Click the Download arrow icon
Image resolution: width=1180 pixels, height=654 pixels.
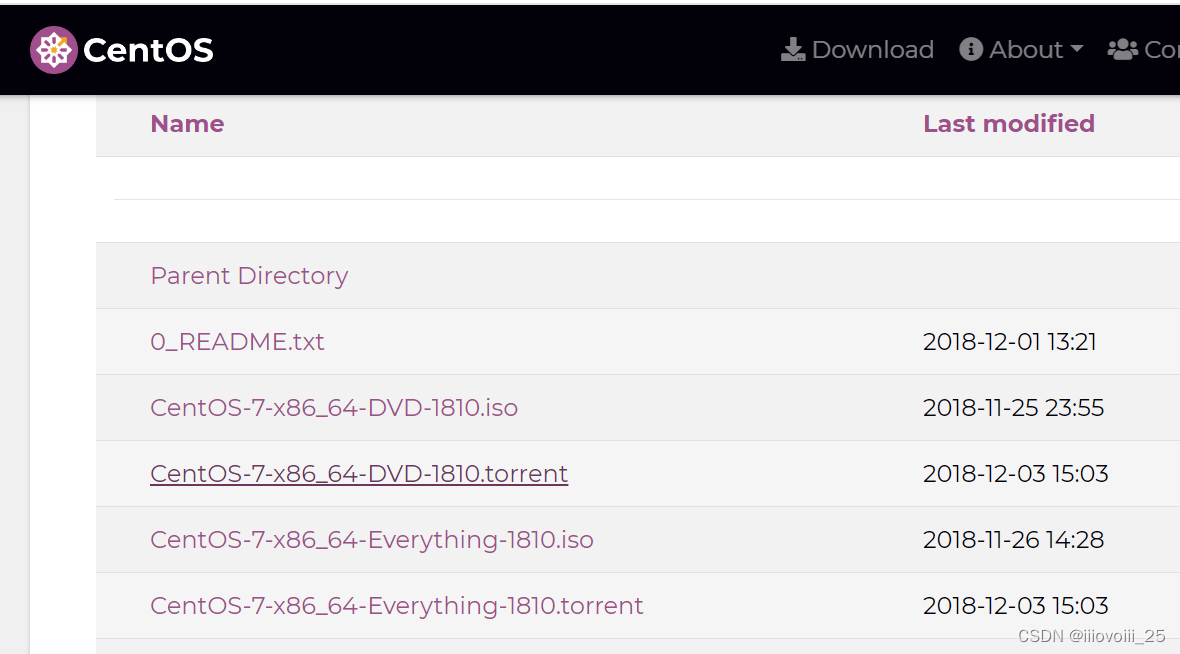pos(792,50)
